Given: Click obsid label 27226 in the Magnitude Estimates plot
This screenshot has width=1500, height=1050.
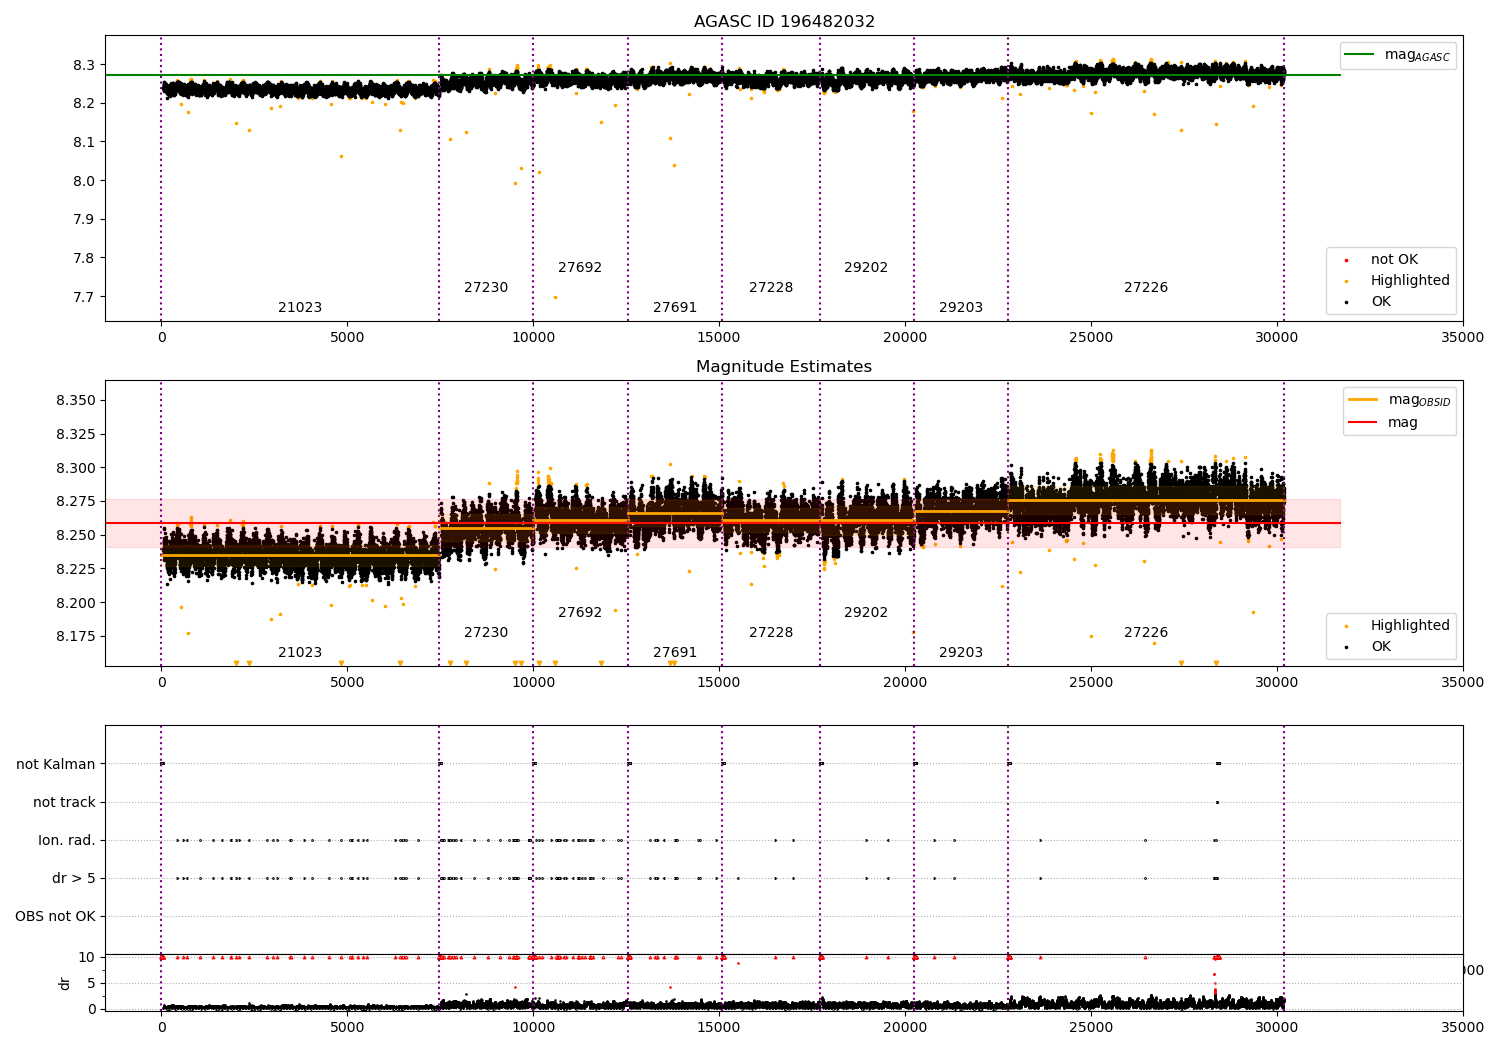Looking at the screenshot, I should click(1146, 633).
